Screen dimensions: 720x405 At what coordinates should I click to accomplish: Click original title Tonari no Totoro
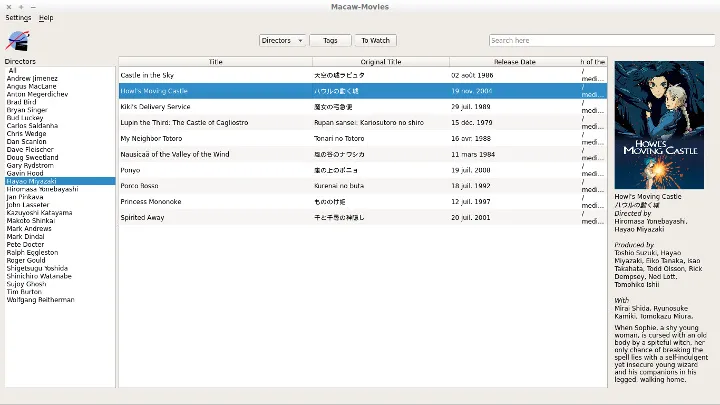pyautogui.click(x=339, y=138)
